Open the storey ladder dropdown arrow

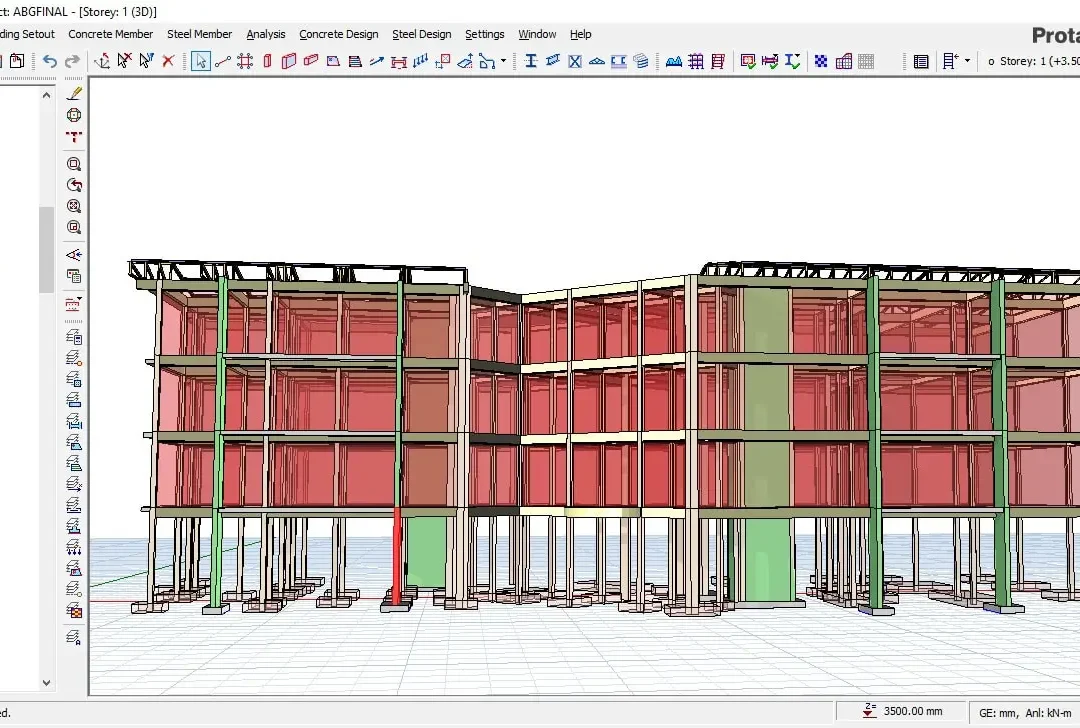coord(968,61)
